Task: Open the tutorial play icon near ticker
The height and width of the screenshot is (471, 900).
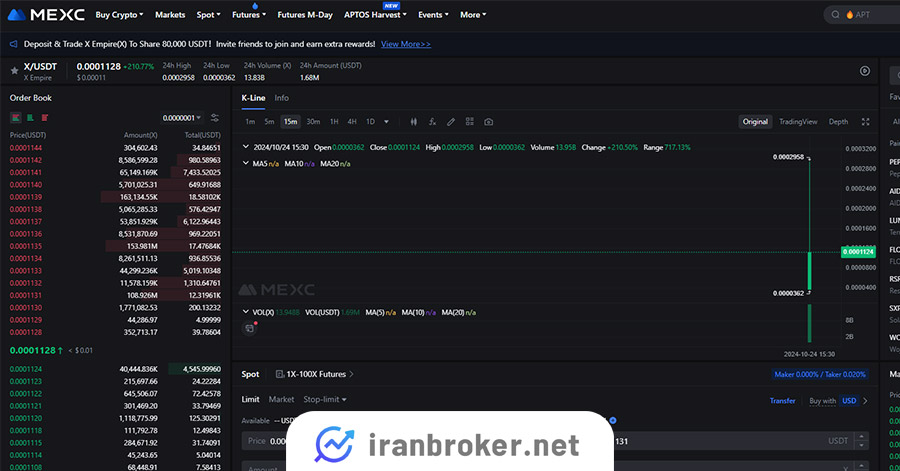Action: pyautogui.click(x=865, y=71)
